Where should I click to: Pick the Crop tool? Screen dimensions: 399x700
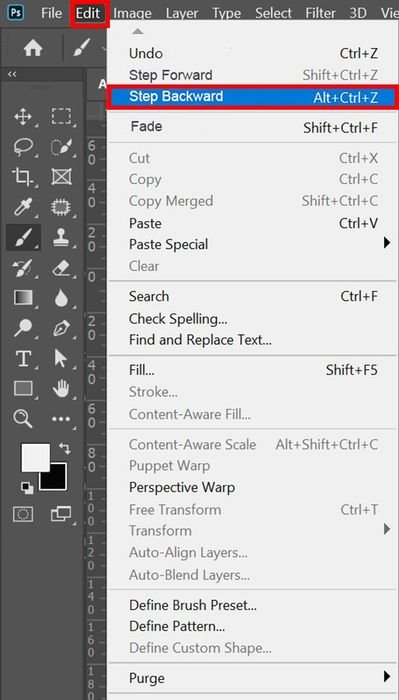[22, 177]
